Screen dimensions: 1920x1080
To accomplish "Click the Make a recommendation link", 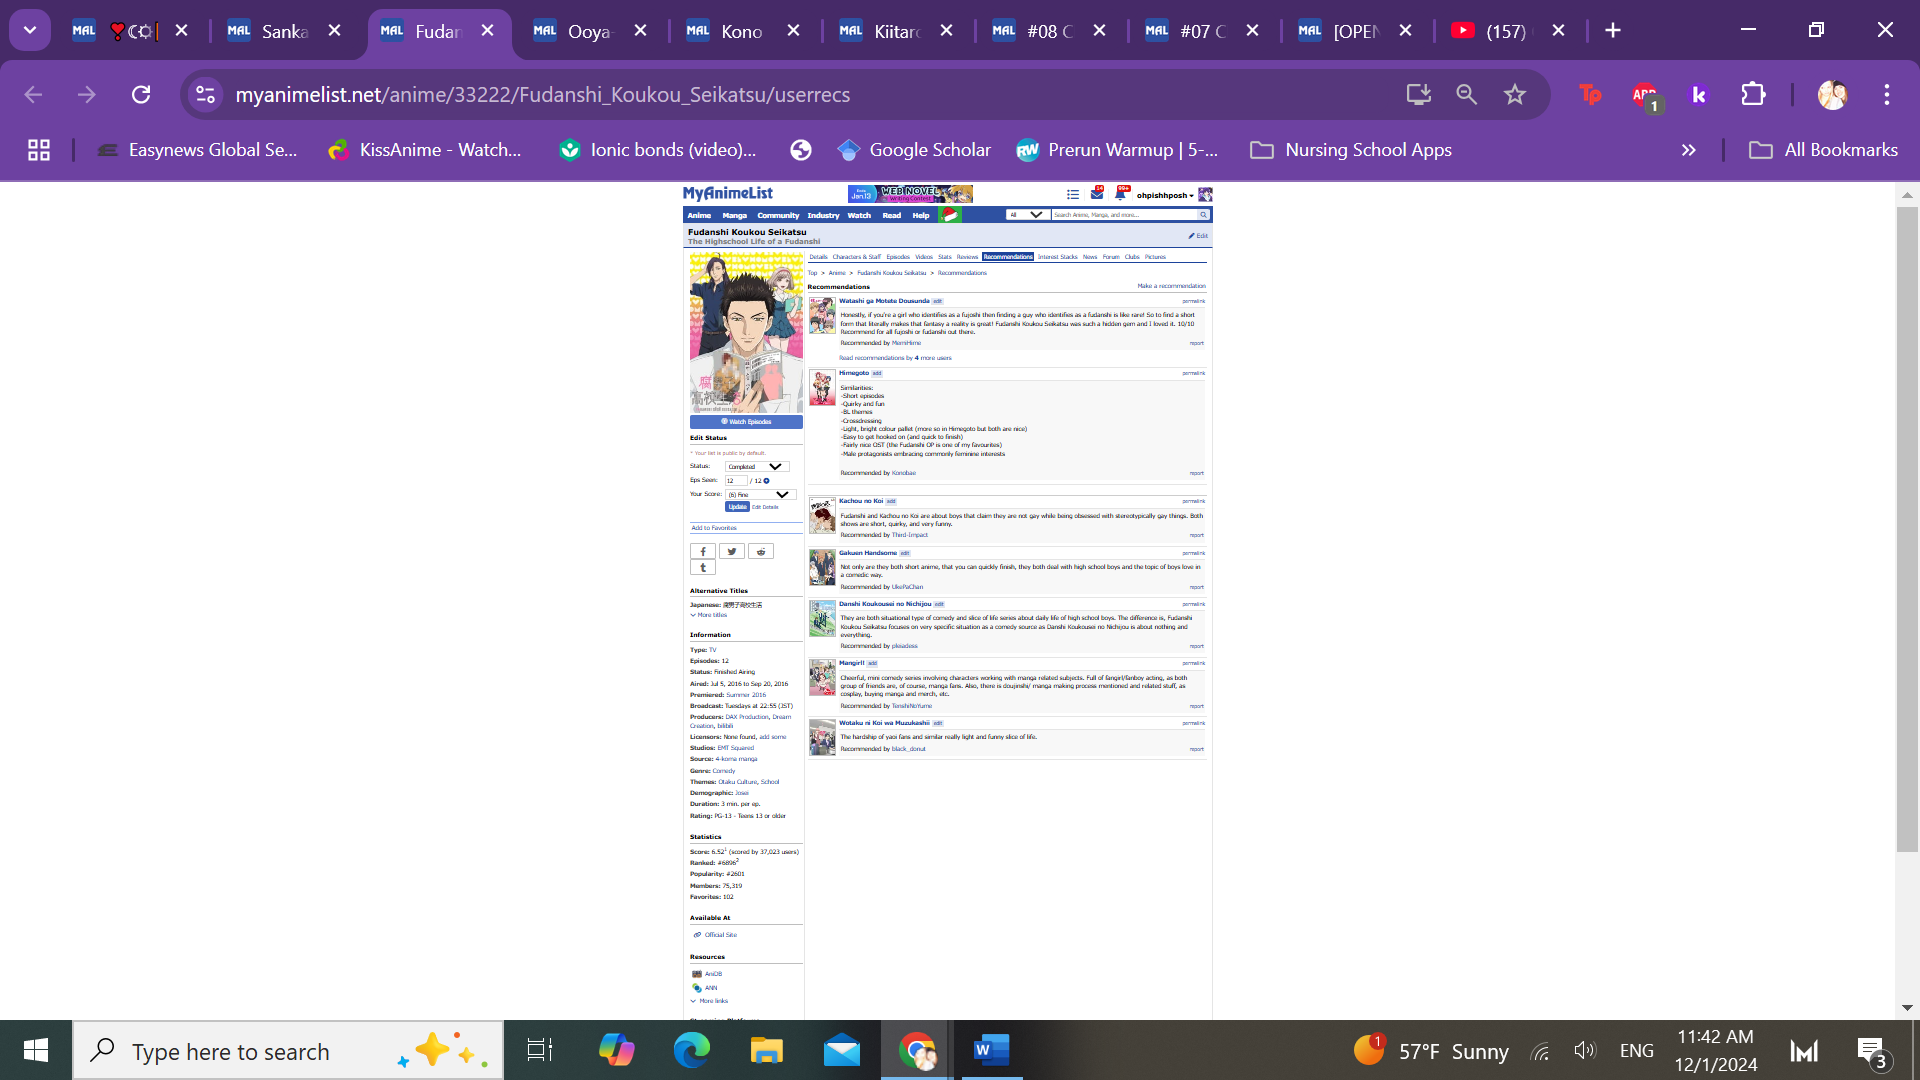I will click(1171, 286).
